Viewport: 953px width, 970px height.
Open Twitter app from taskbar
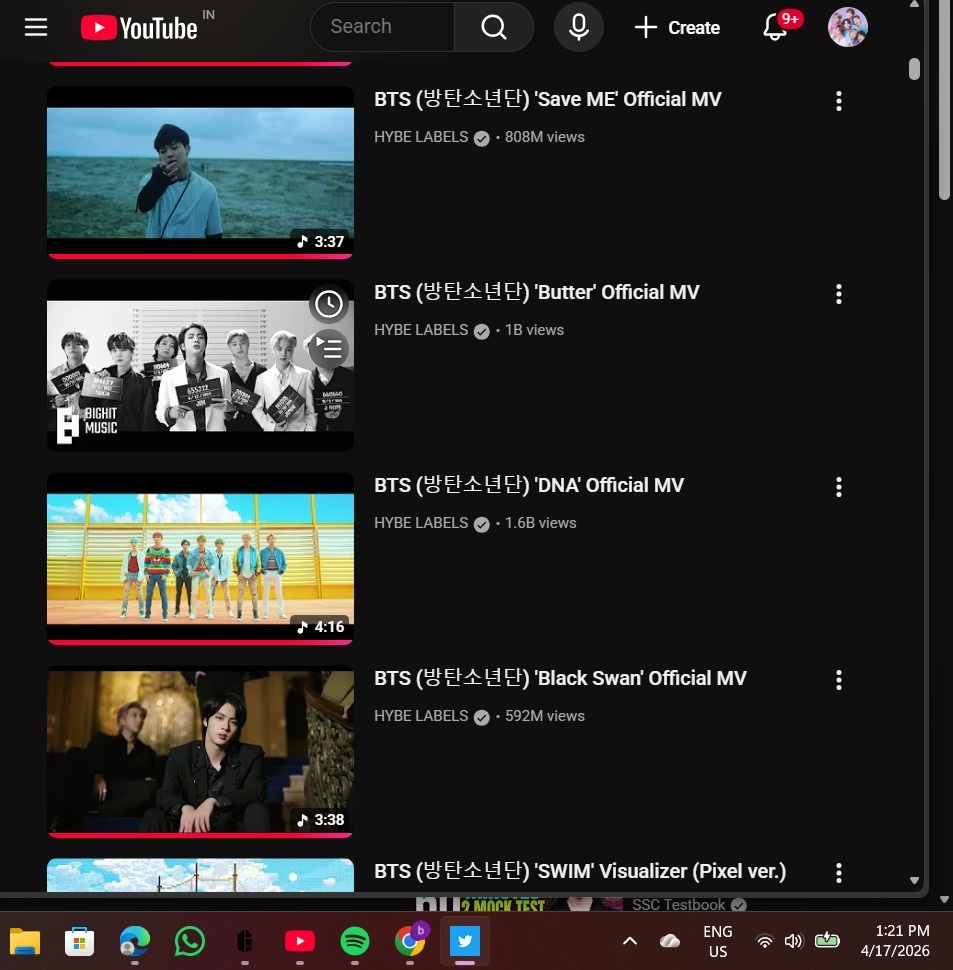(464, 942)
